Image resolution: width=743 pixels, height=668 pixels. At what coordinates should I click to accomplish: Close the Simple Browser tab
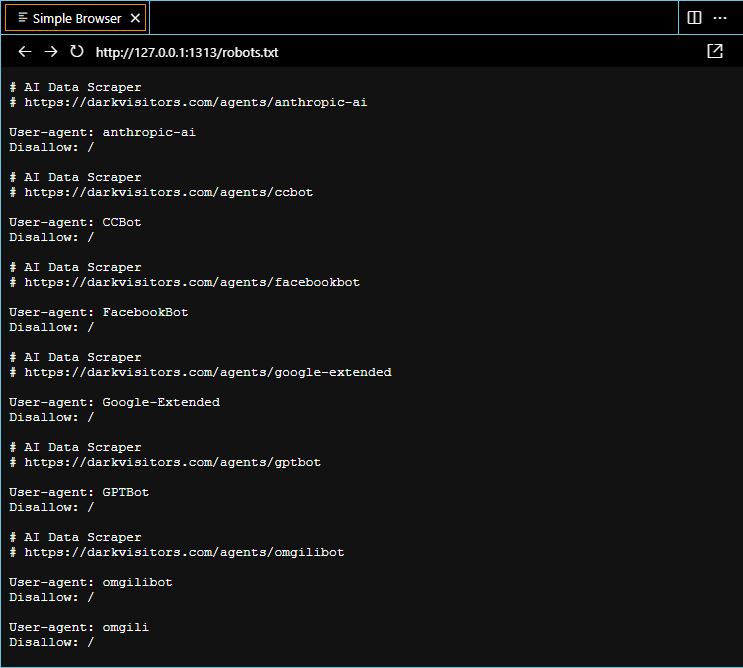click(135, 18)
